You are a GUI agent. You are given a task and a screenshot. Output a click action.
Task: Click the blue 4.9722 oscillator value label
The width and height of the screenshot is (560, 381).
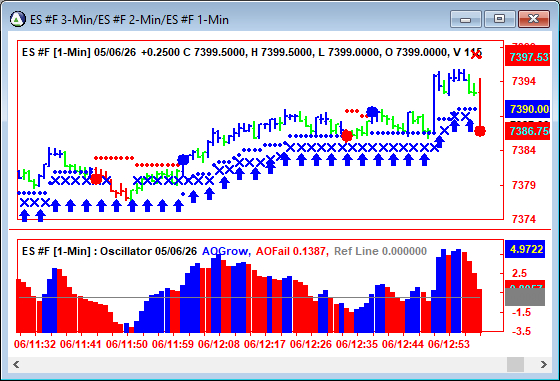point(525,249)
